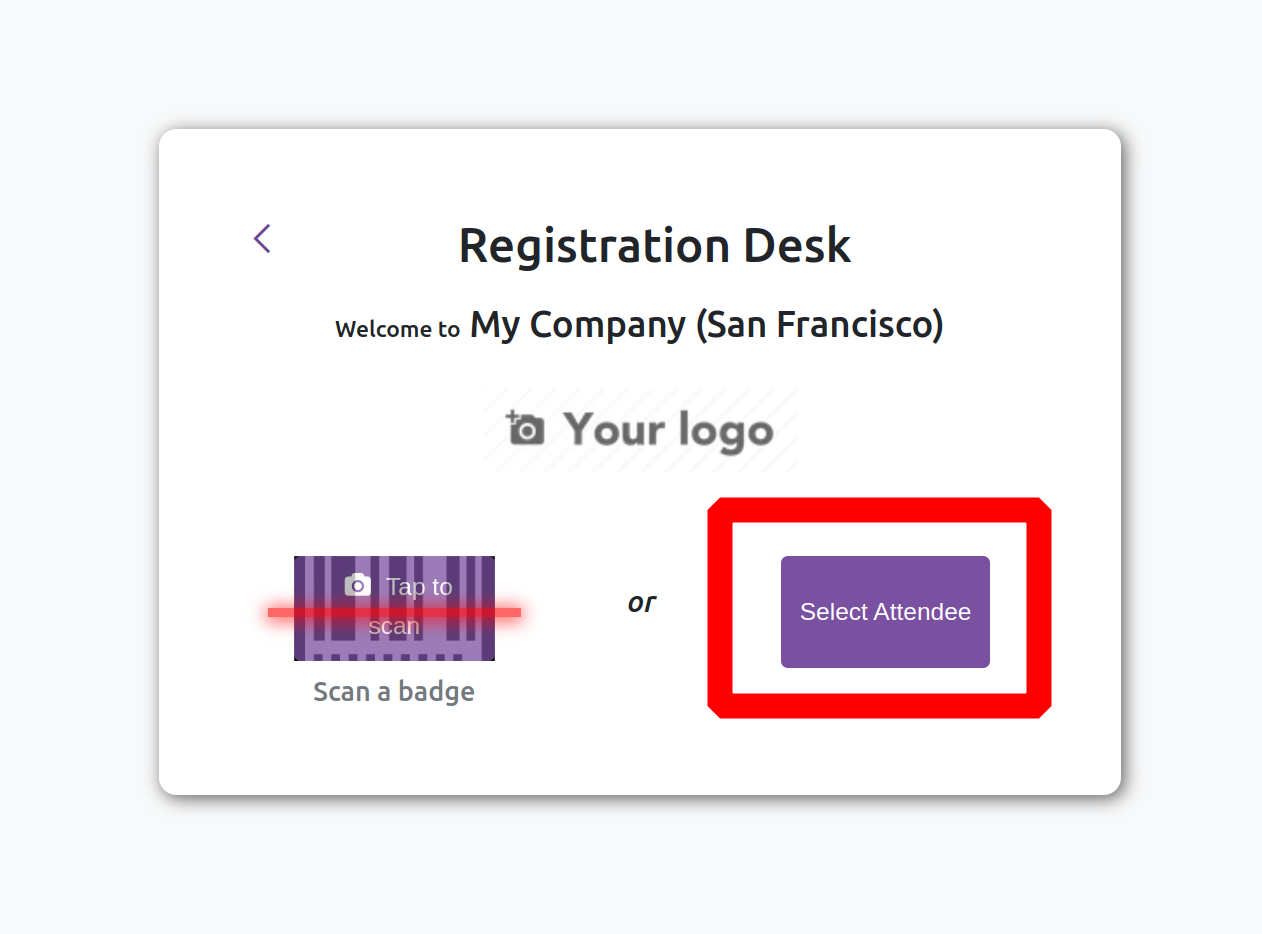Click the My Company (San Francisco) text

707,325
